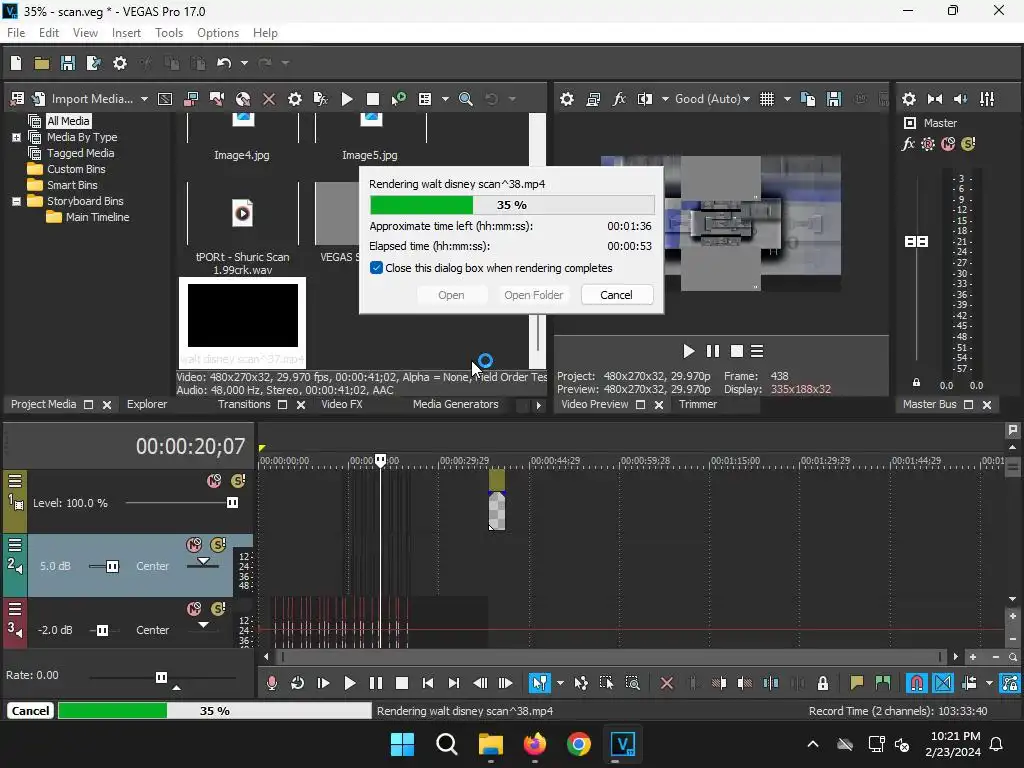The height and width of the screenshot is (768, 1024).
Task: Switch to the Trimmer tab
Action: coord(697,404)
